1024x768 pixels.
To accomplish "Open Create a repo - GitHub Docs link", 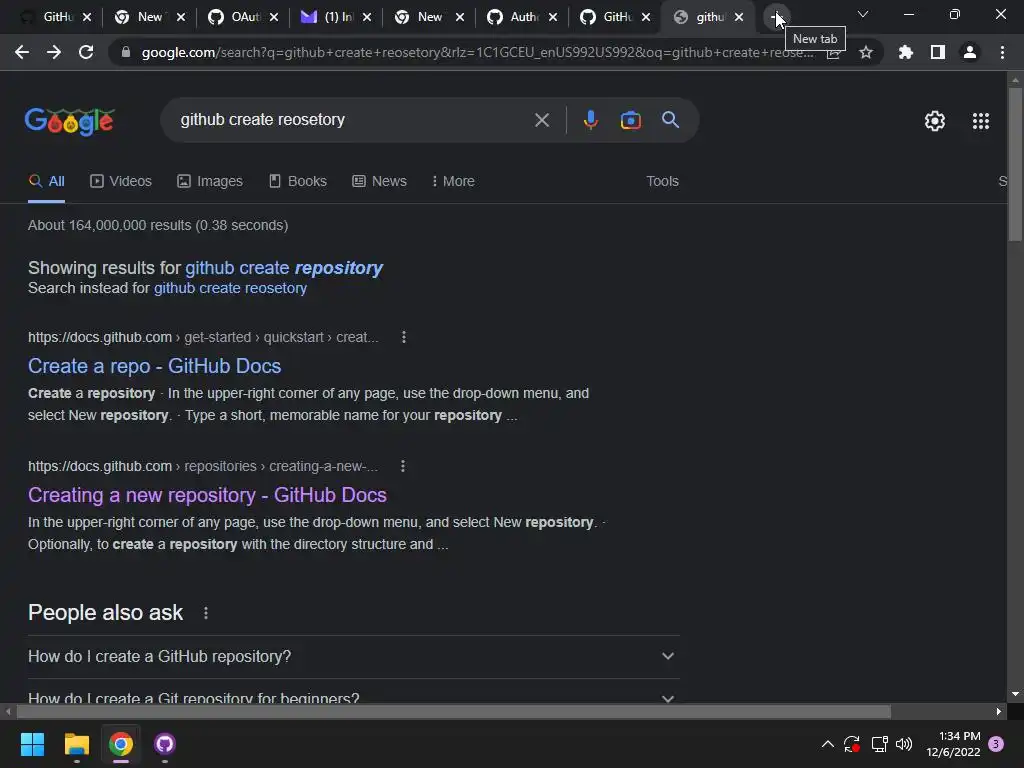I will pos(154,366).
